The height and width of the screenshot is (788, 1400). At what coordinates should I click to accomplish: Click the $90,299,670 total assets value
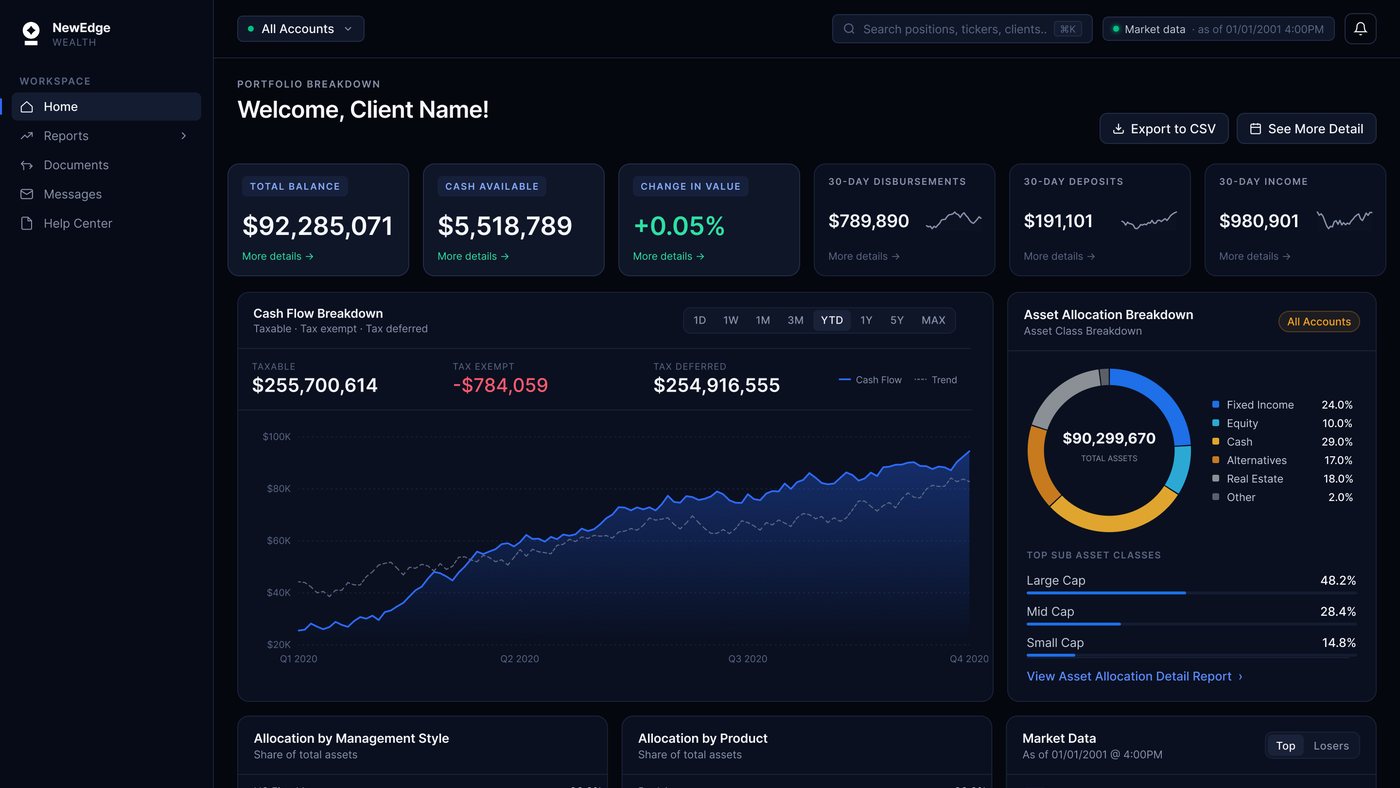(x=1109, y=438)
